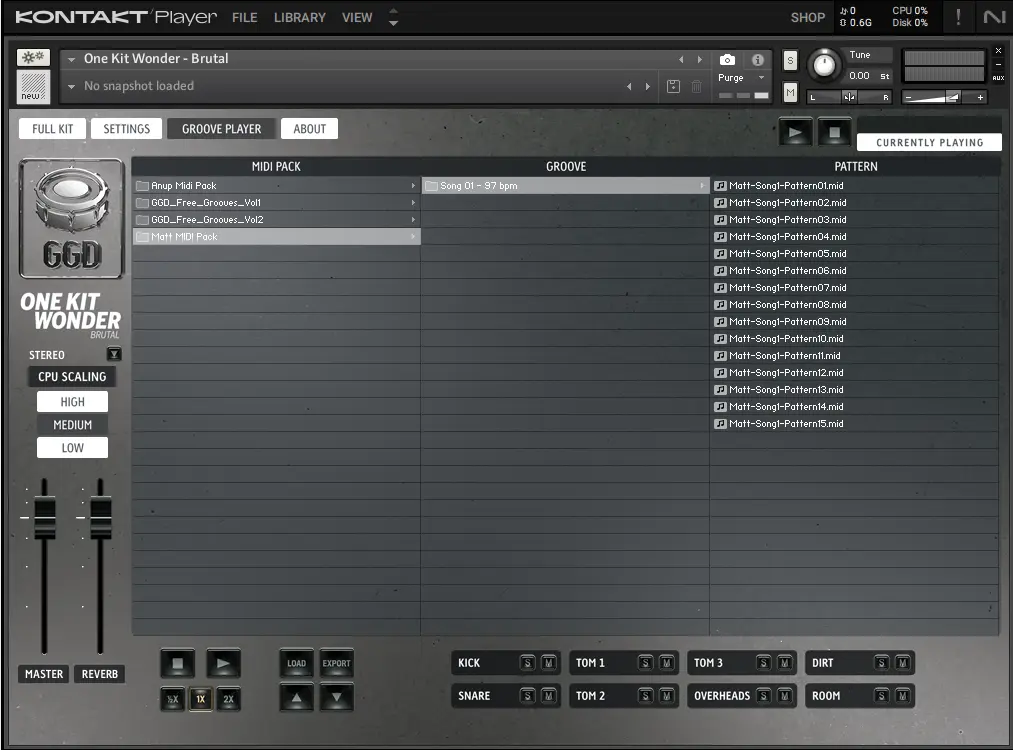Image resolution: width=1013 pixels, height=750 pixels.
Task: Click the Native Instruments NI logo
Action: [x=994, y=17]
